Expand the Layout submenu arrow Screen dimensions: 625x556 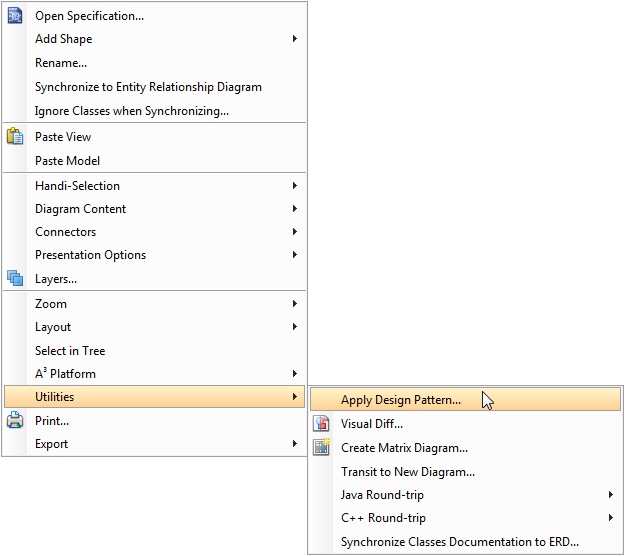(295, 327)
